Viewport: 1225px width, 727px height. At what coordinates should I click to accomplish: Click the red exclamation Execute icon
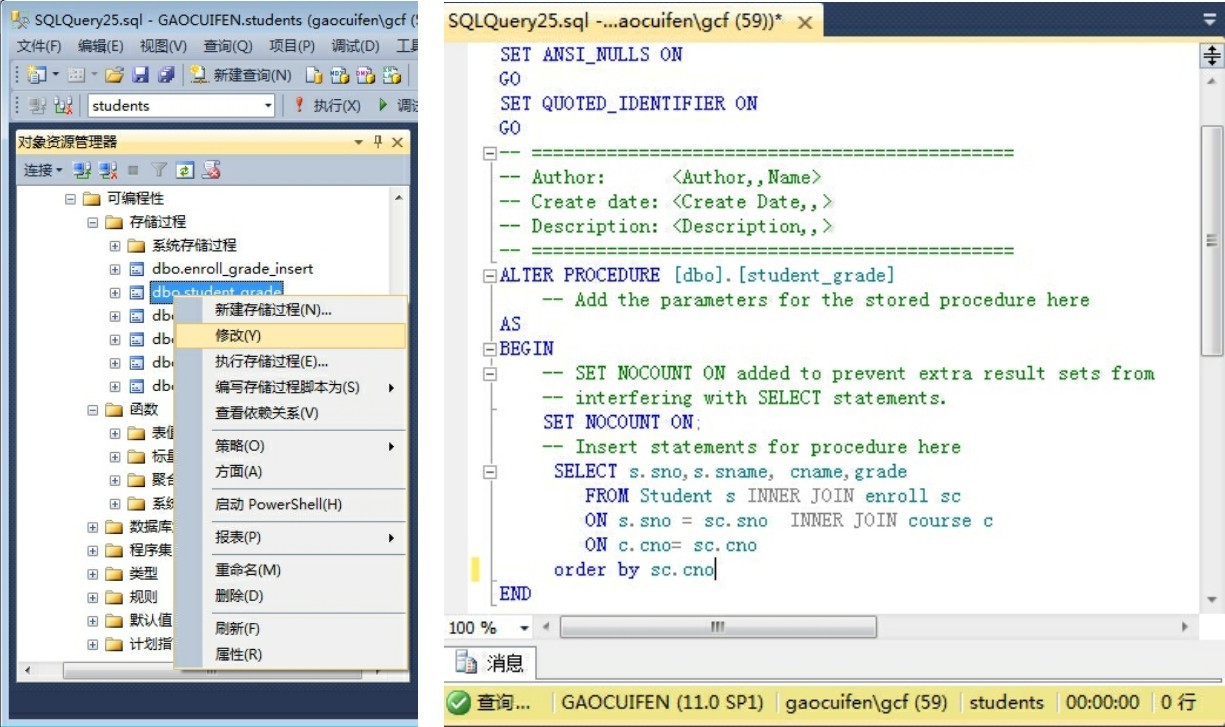click(x=298, y=105)
